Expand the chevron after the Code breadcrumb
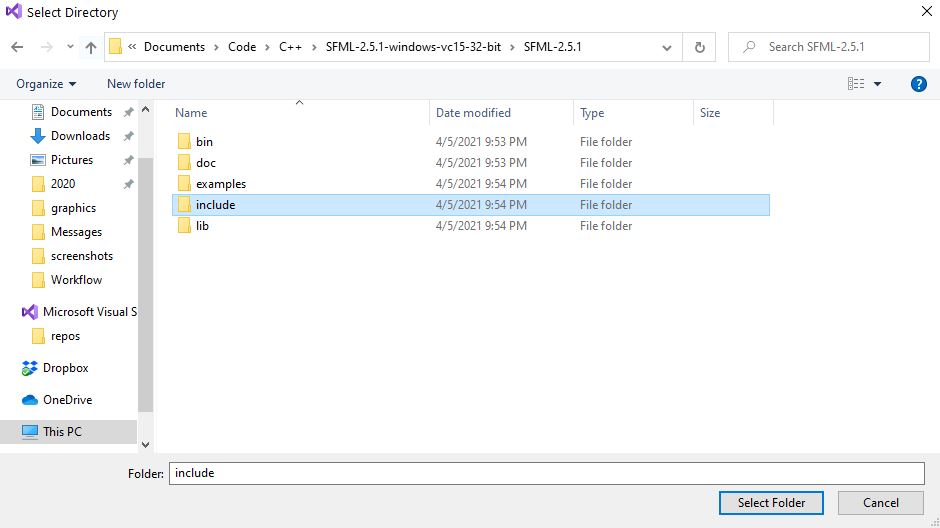Image resolution: width=940 pixels, height=528 pixels. (x=267, y=47)
